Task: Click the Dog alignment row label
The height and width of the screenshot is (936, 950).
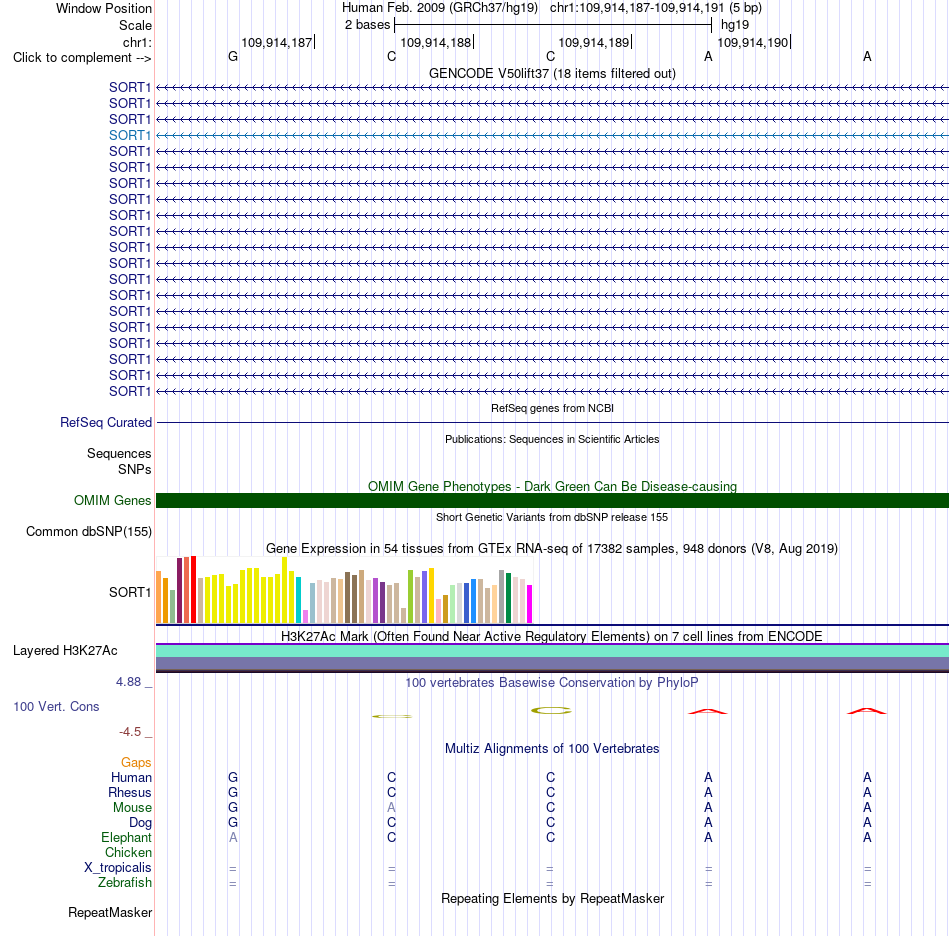Action: point(140,823)
